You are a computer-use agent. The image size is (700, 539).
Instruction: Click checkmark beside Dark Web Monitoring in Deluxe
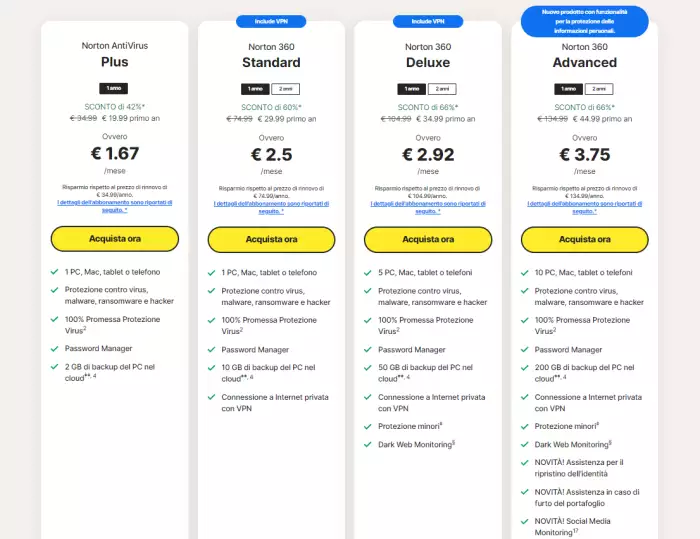click(368, 444)
